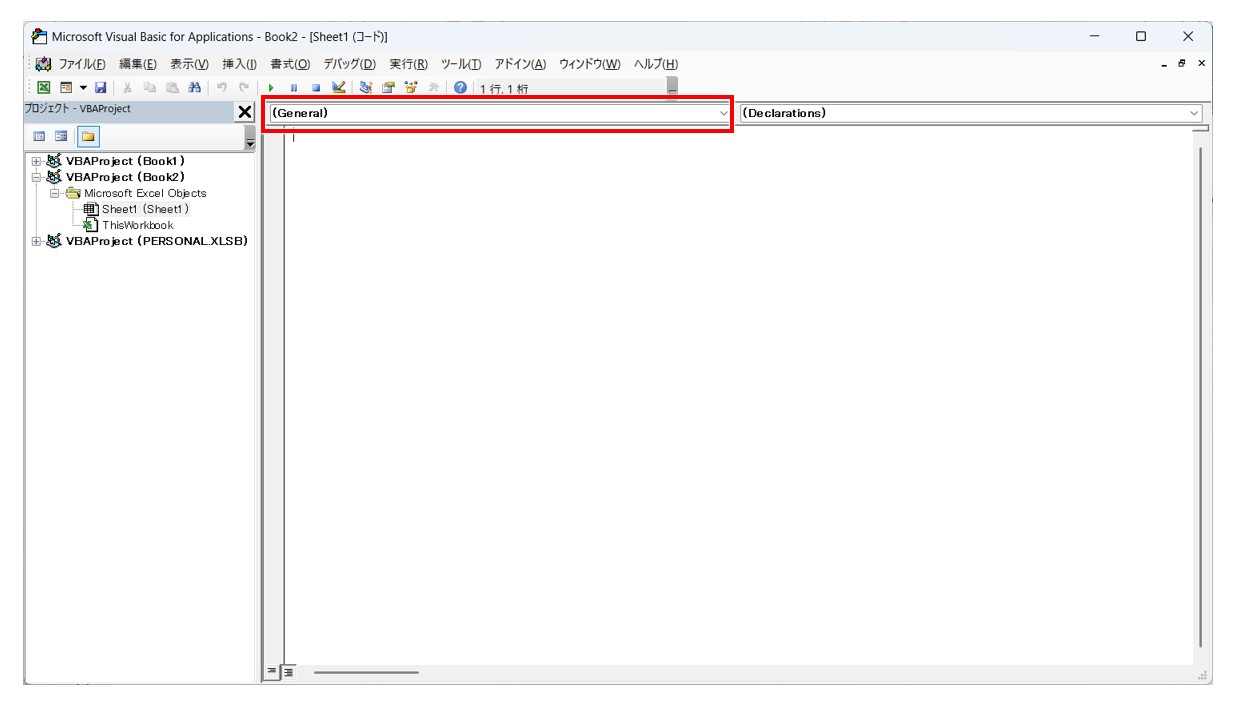Viewport: 1236px width, 706px height.
Task: Click the Reset (stop) toolbar icon
Action: point(316,88)
